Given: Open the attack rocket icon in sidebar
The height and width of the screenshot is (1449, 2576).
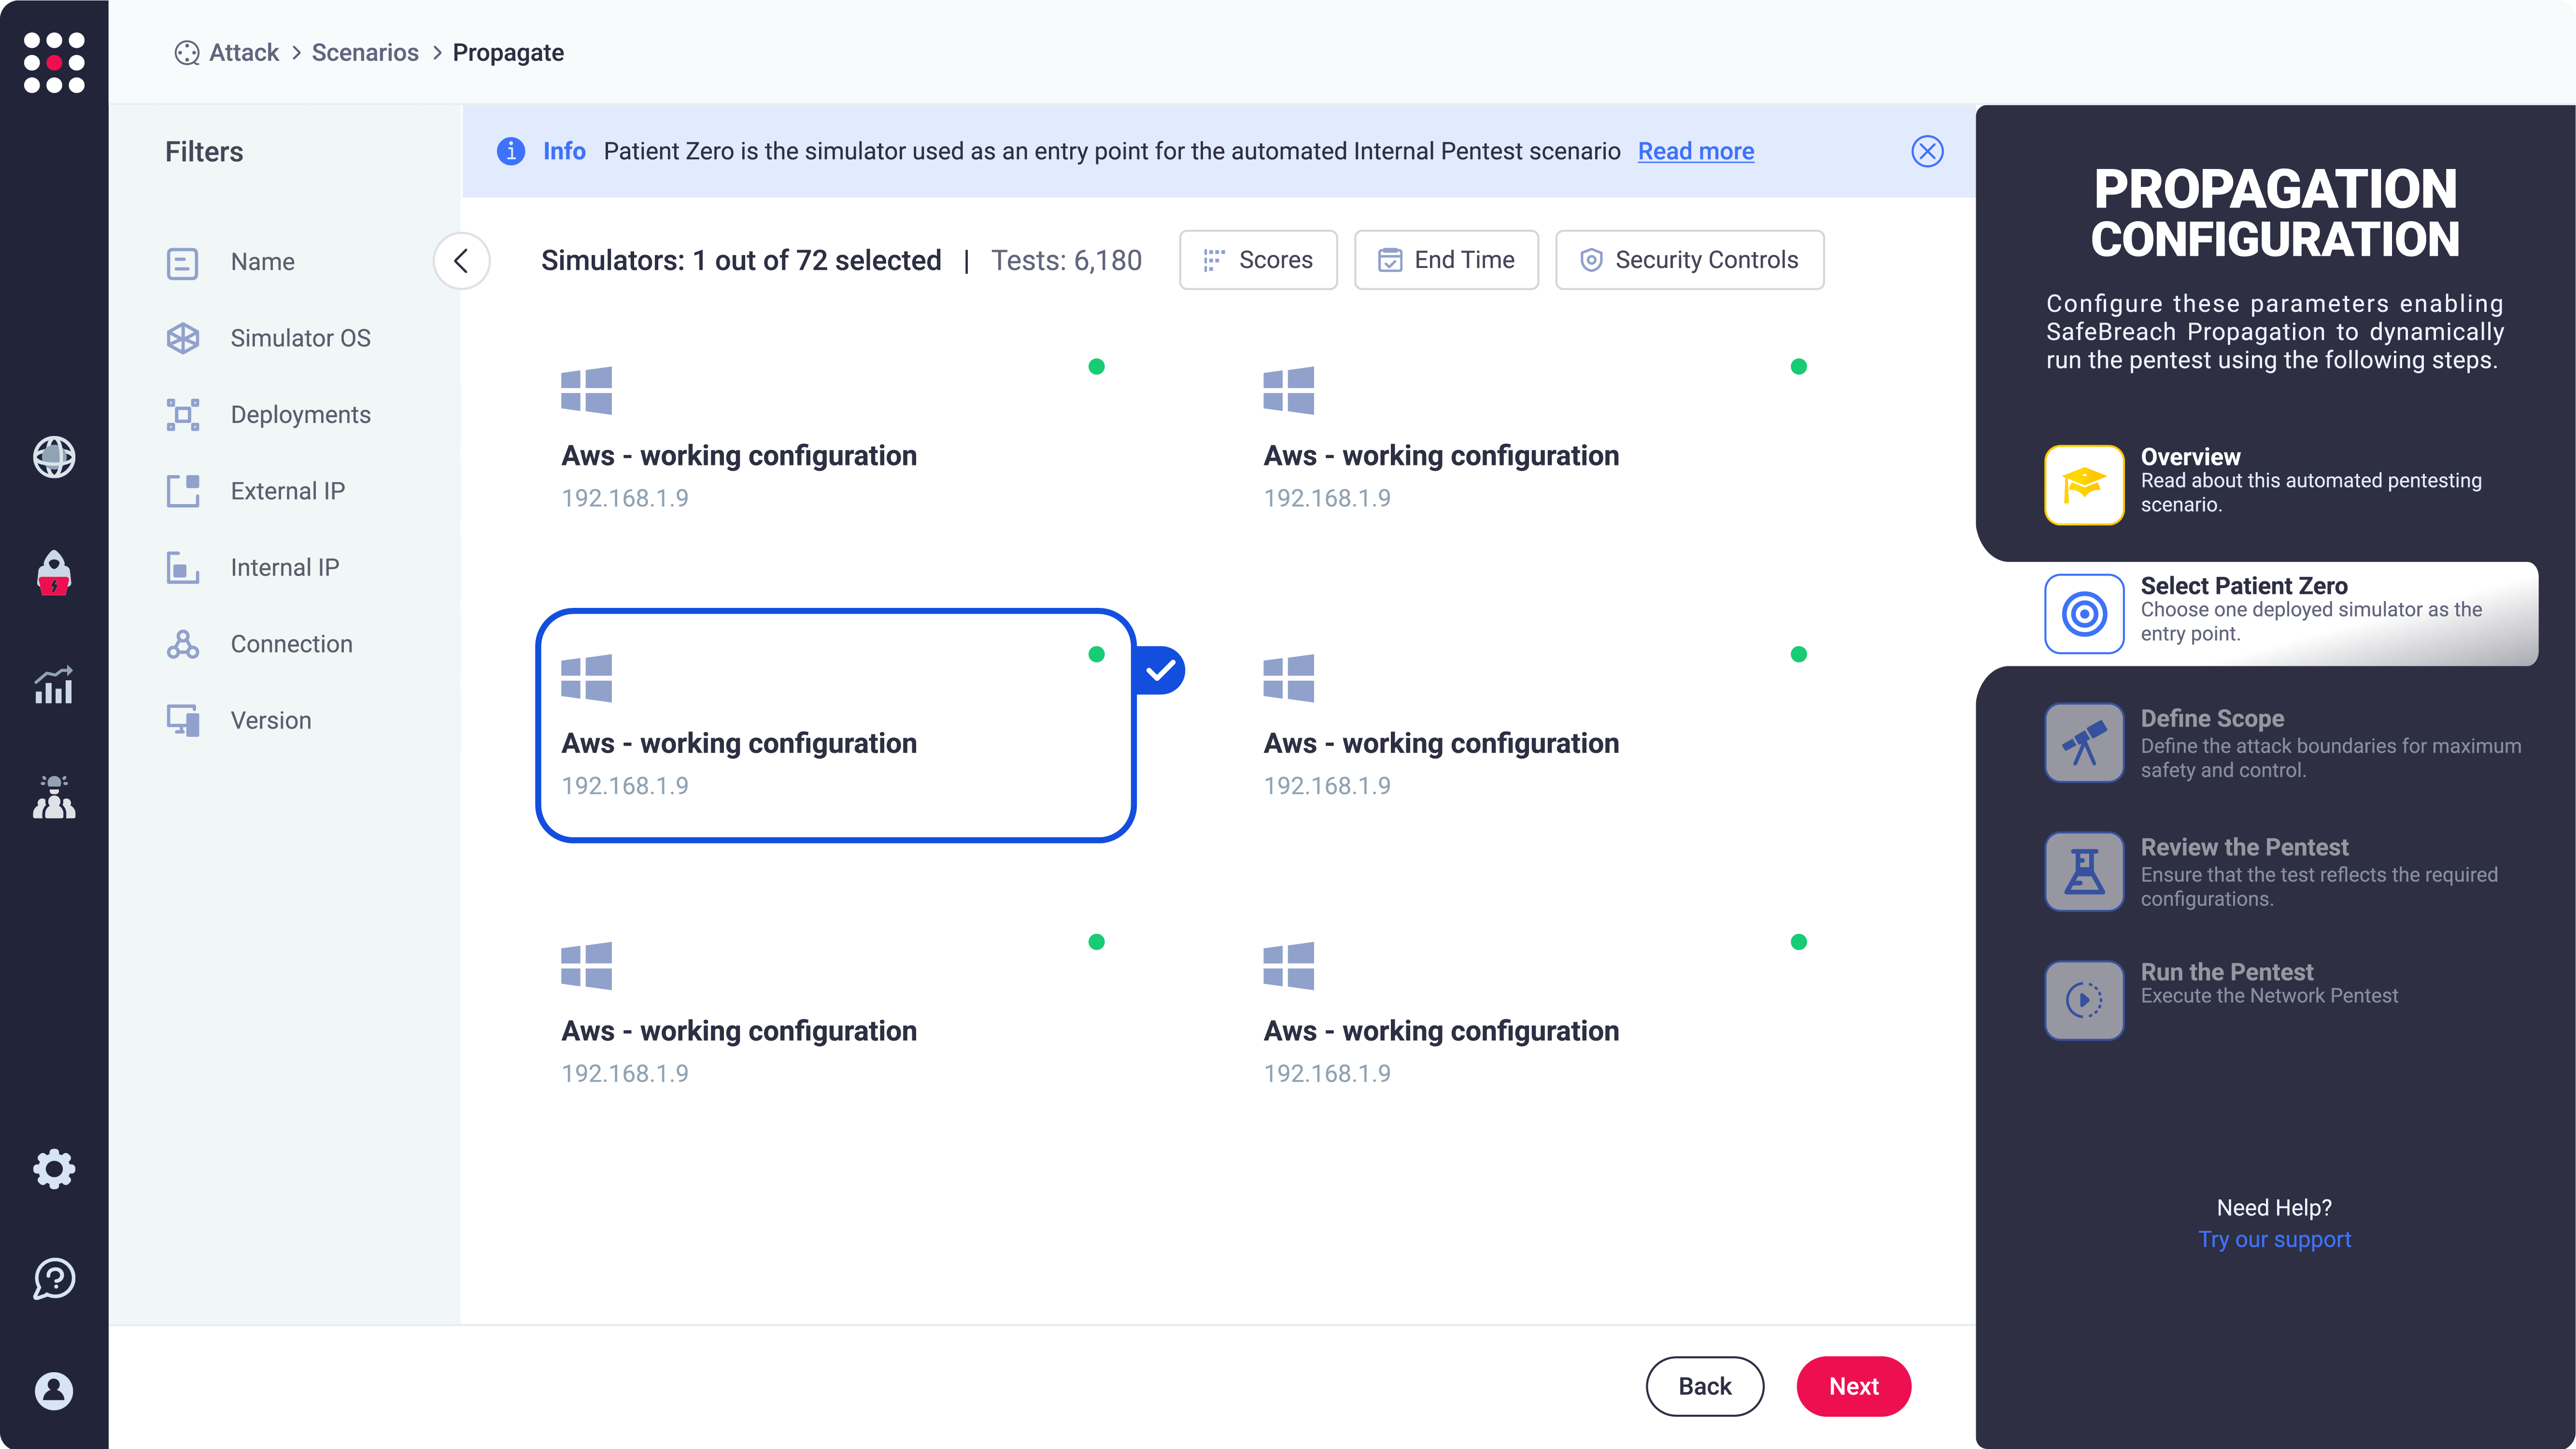Looking at the screenshot, I should [x=54, y=573].
